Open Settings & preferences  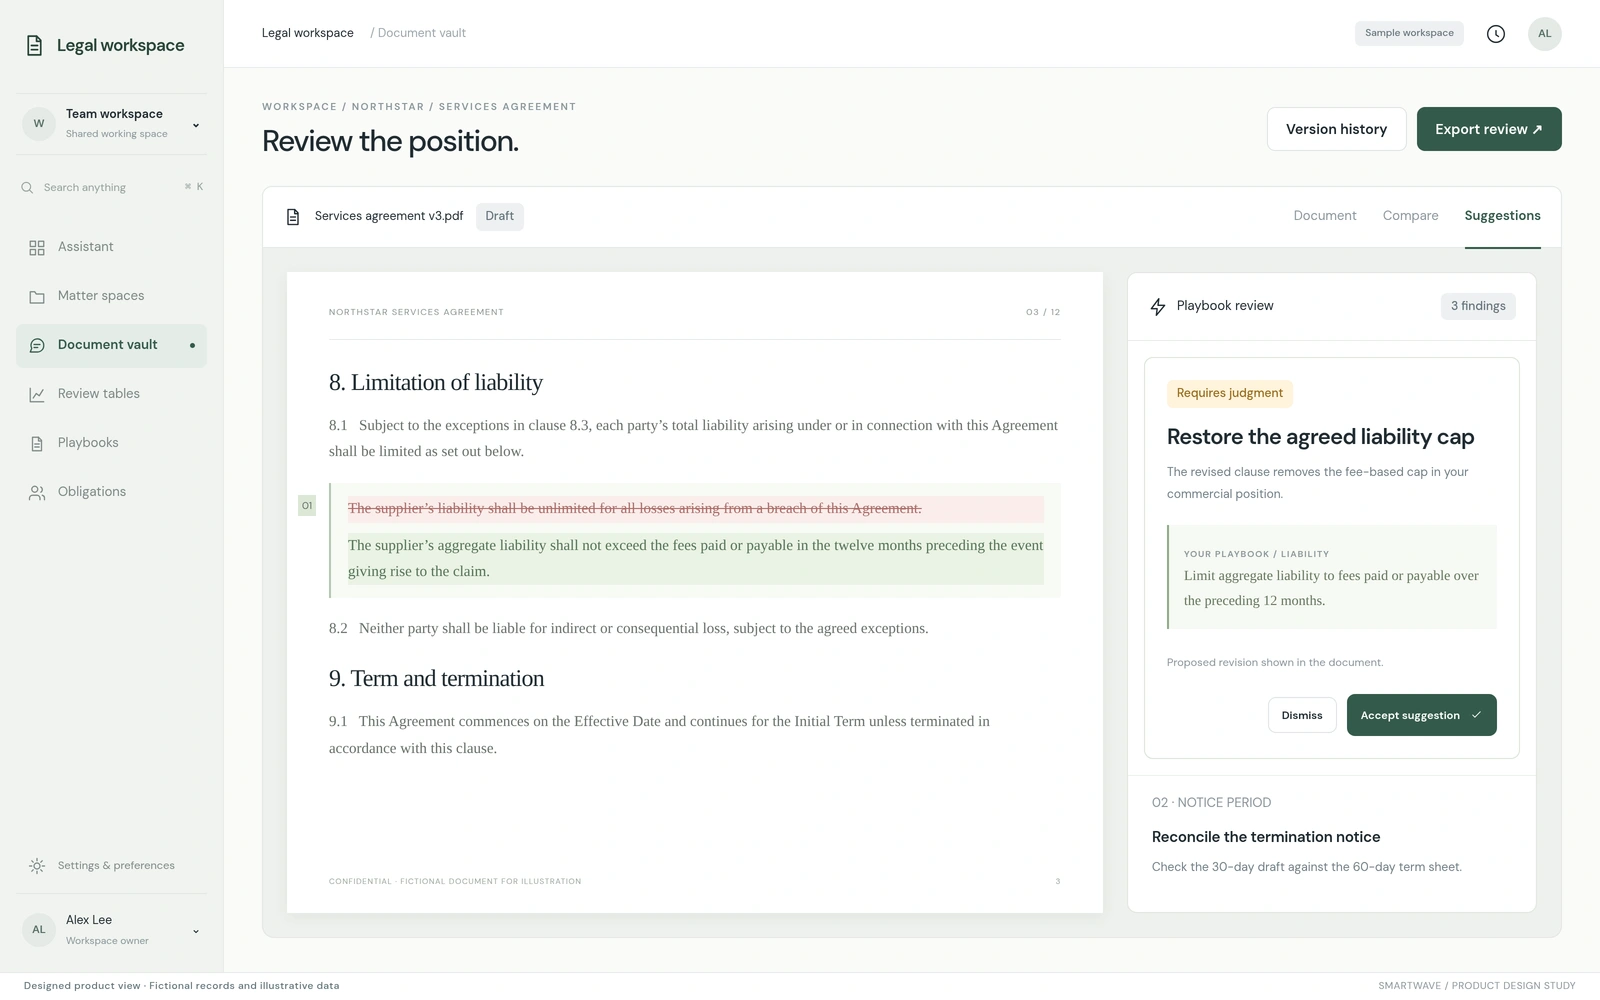click(111, 866)
